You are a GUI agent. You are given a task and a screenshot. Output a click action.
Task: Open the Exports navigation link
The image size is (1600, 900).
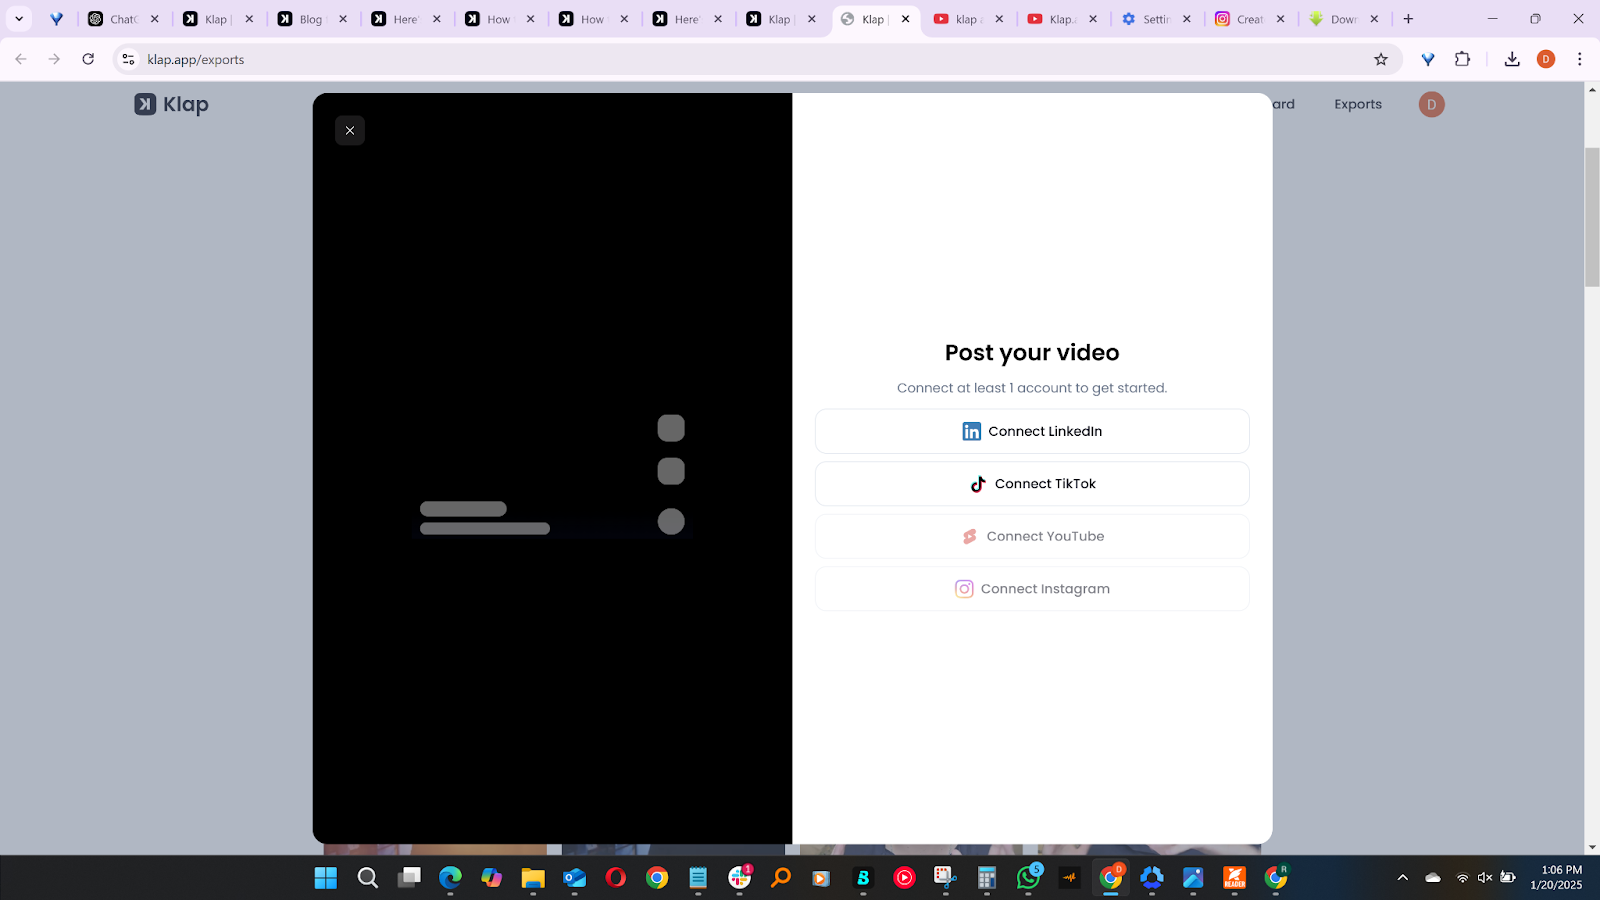1357,104
